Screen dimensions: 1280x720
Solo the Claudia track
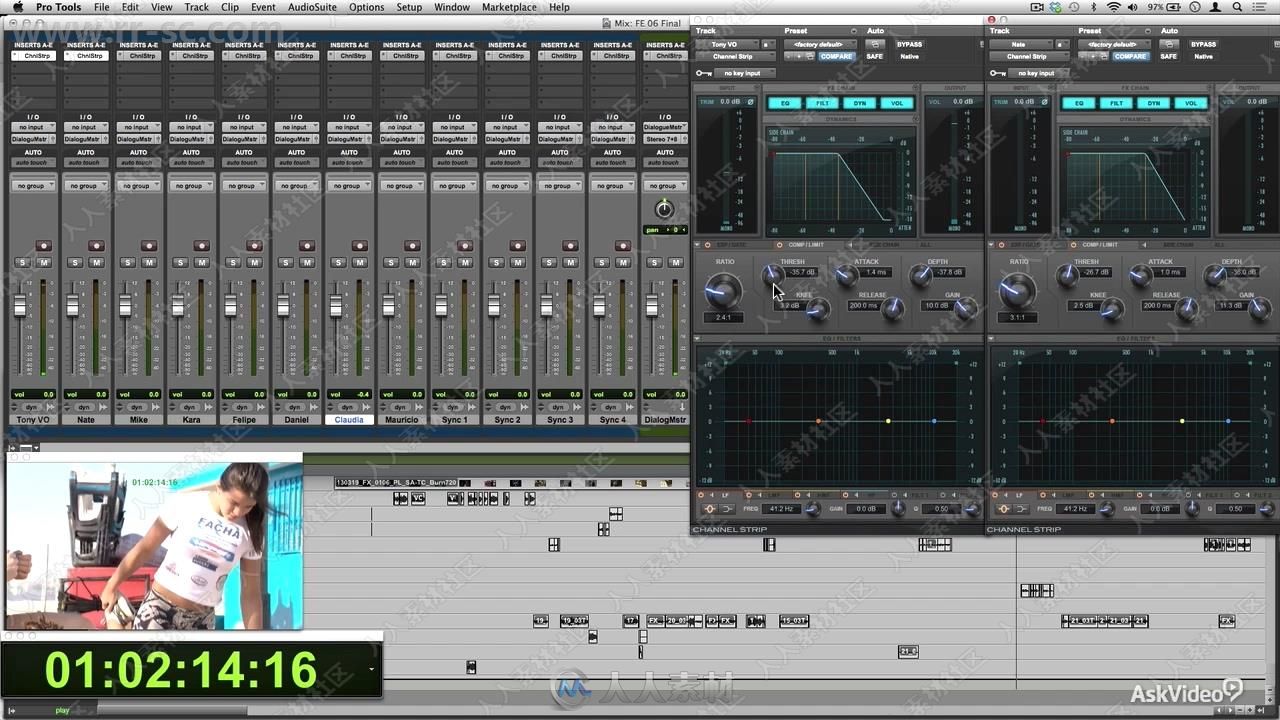tap(338, 262)
